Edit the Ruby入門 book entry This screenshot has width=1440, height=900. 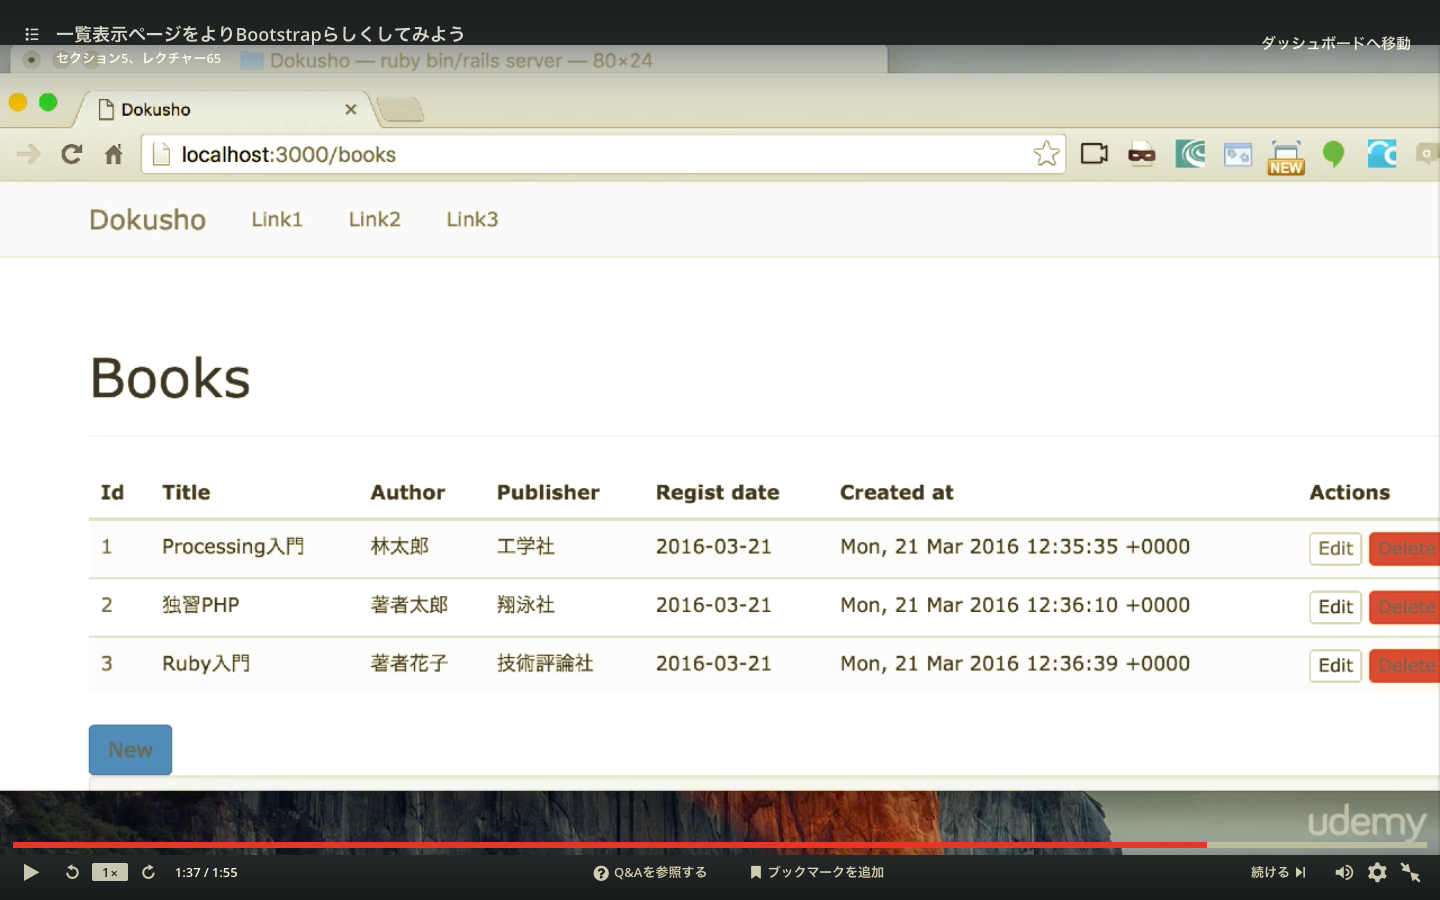click(1335, 665)
